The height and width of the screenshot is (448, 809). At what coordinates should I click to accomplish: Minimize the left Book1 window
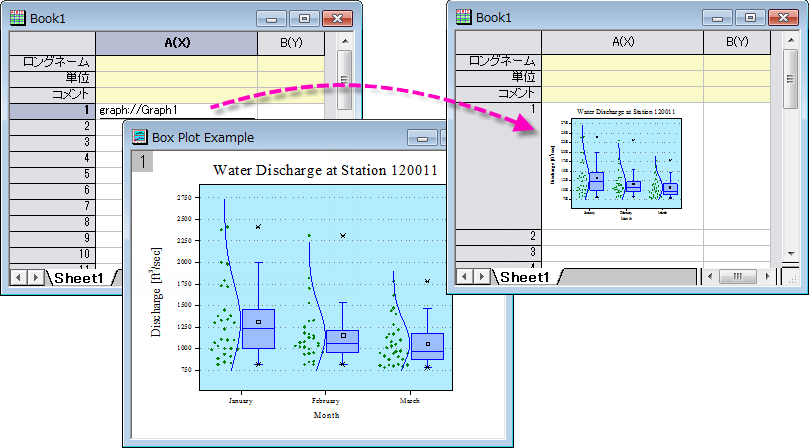(x=271, y=19)
